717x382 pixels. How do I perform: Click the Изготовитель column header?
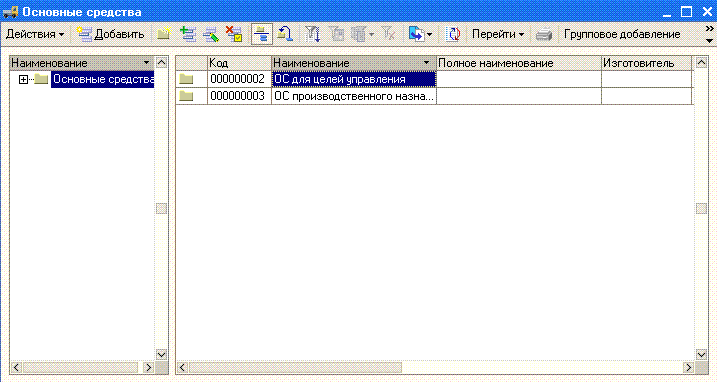click(647, 63)
